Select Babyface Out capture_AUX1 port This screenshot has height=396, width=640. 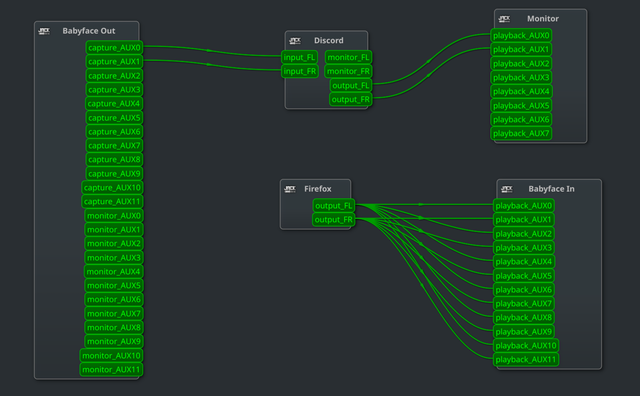click(114, 62)
